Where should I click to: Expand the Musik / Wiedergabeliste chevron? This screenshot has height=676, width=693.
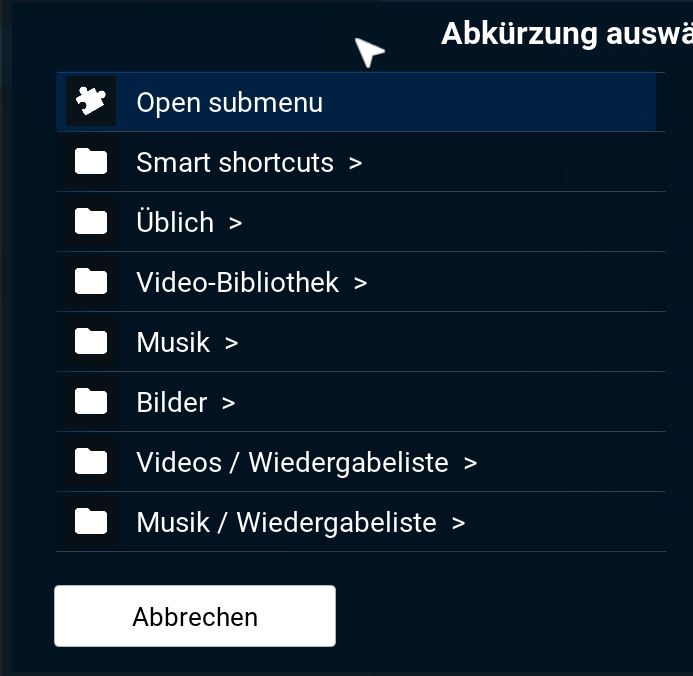(x=458, y=524)
